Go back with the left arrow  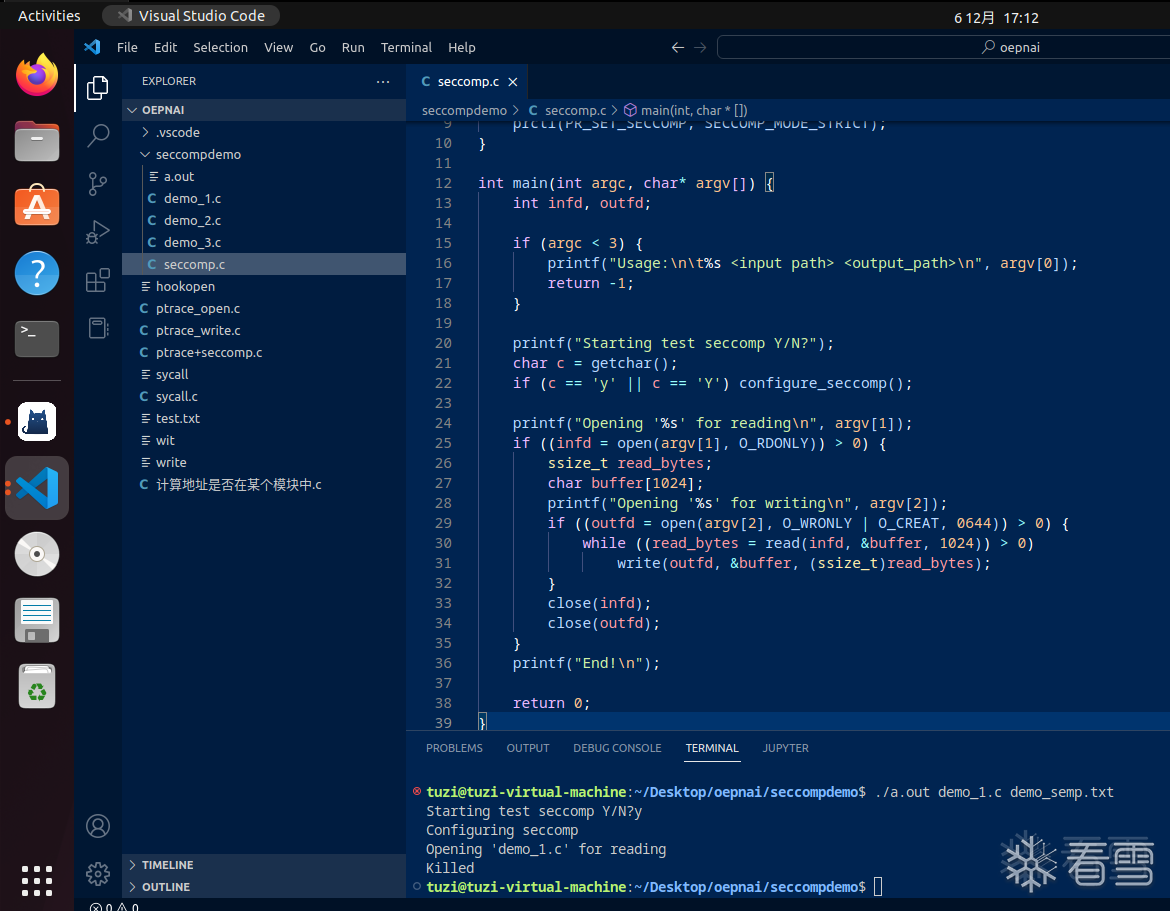click(677, 47)
